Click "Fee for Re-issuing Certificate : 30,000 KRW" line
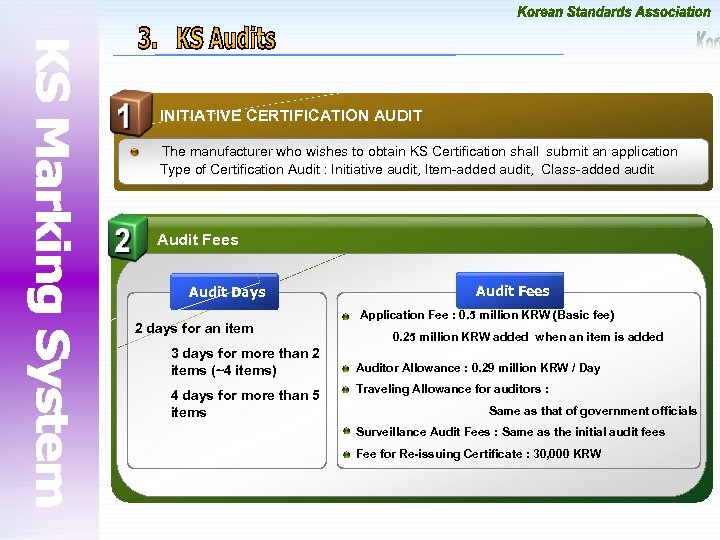 point(478,454)
